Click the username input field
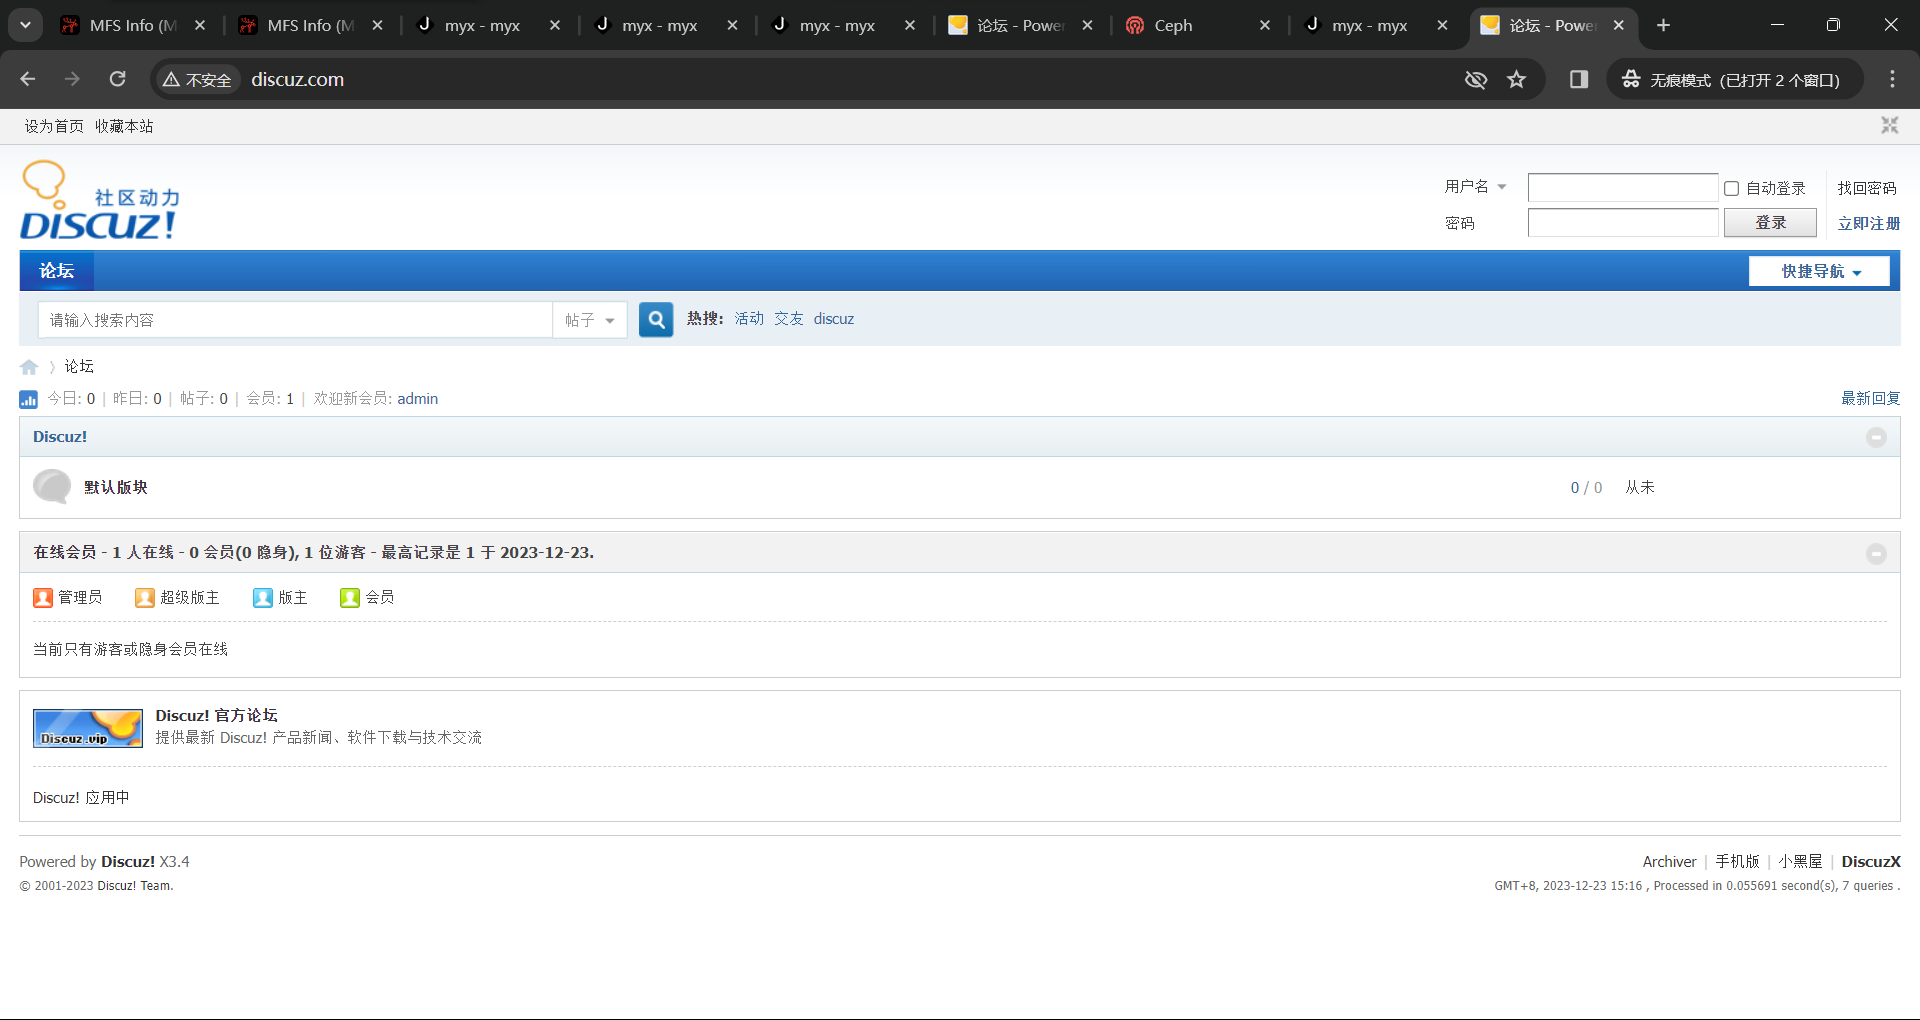 [1623, 188]
